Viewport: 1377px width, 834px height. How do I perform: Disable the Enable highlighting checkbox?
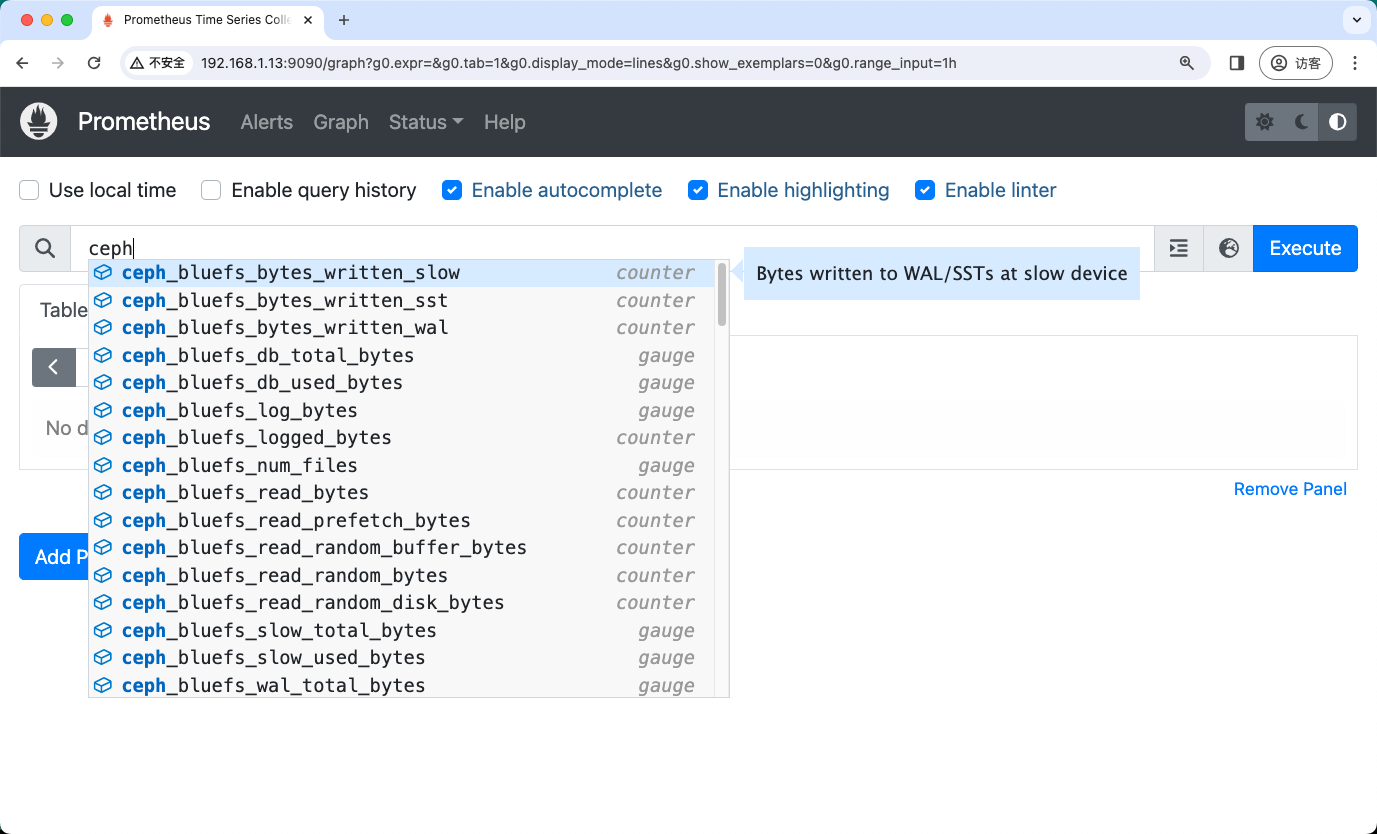click(x=698, y=190)
